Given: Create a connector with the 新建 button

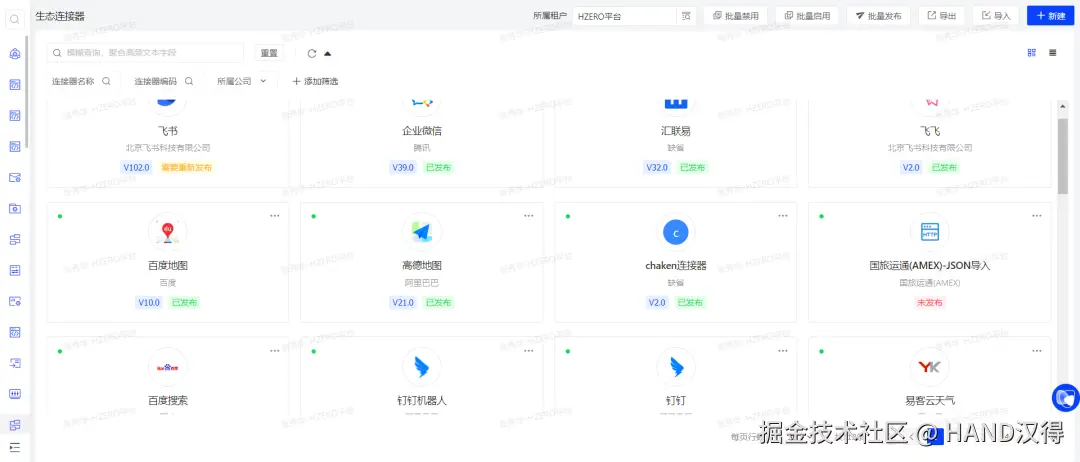Looking at the screenshot, I should point(1050,16).
